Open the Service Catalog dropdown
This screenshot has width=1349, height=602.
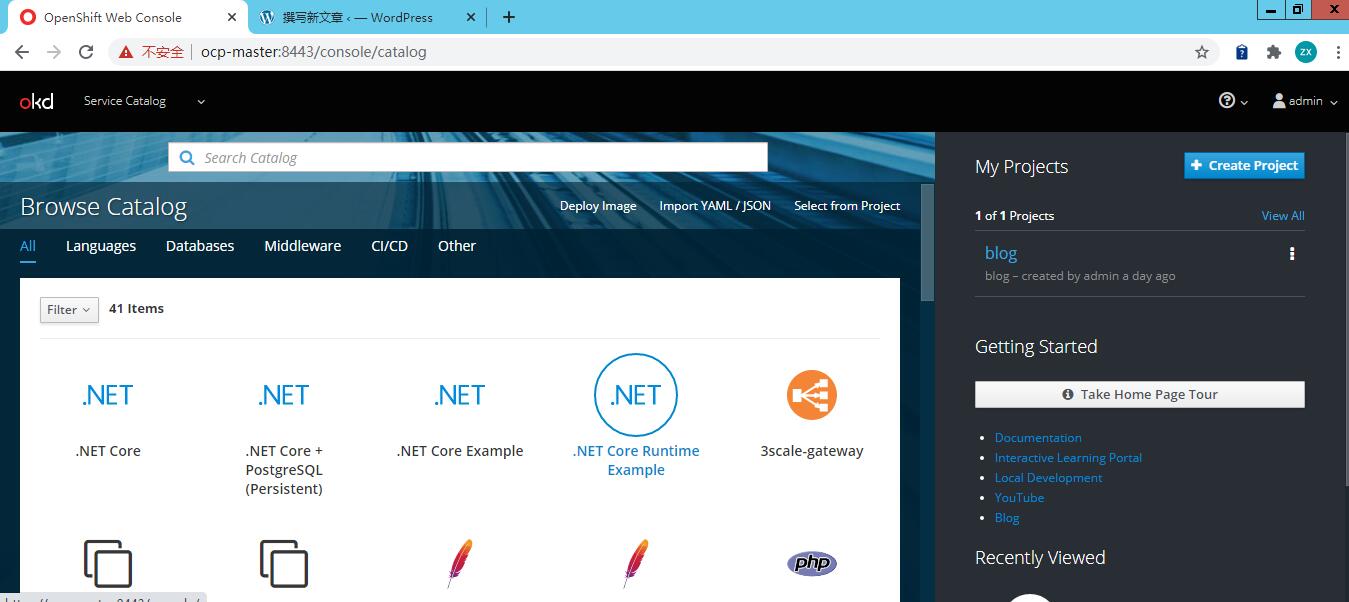coord(144,101)
